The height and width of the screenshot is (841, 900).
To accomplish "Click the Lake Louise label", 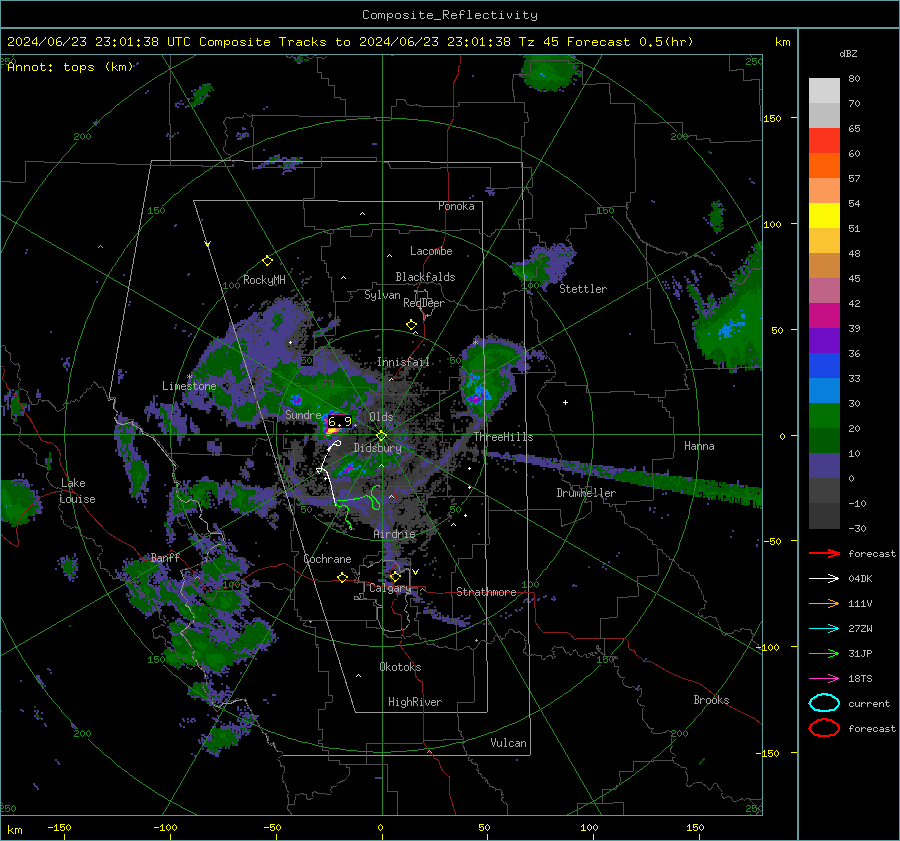I will 78,491.
